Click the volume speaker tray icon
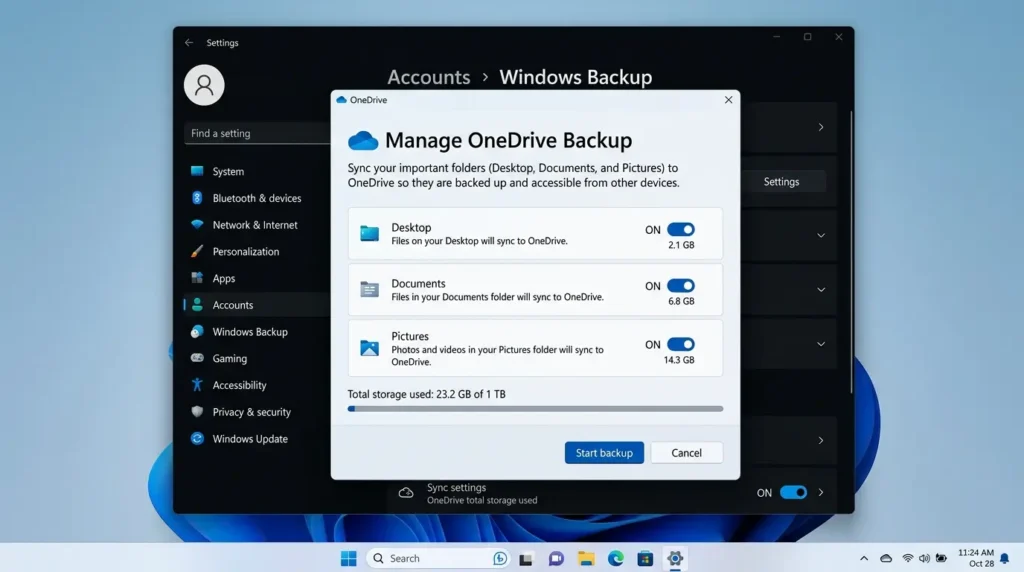Viewport: 1024px width, 572px height. tap(924, 558)
